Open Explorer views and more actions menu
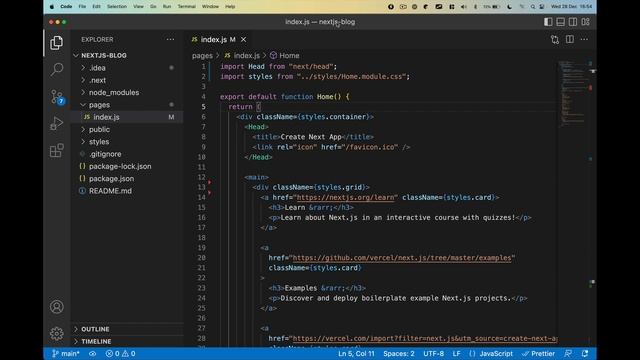Screen dimensions: 640x360 tap(170, 40)
